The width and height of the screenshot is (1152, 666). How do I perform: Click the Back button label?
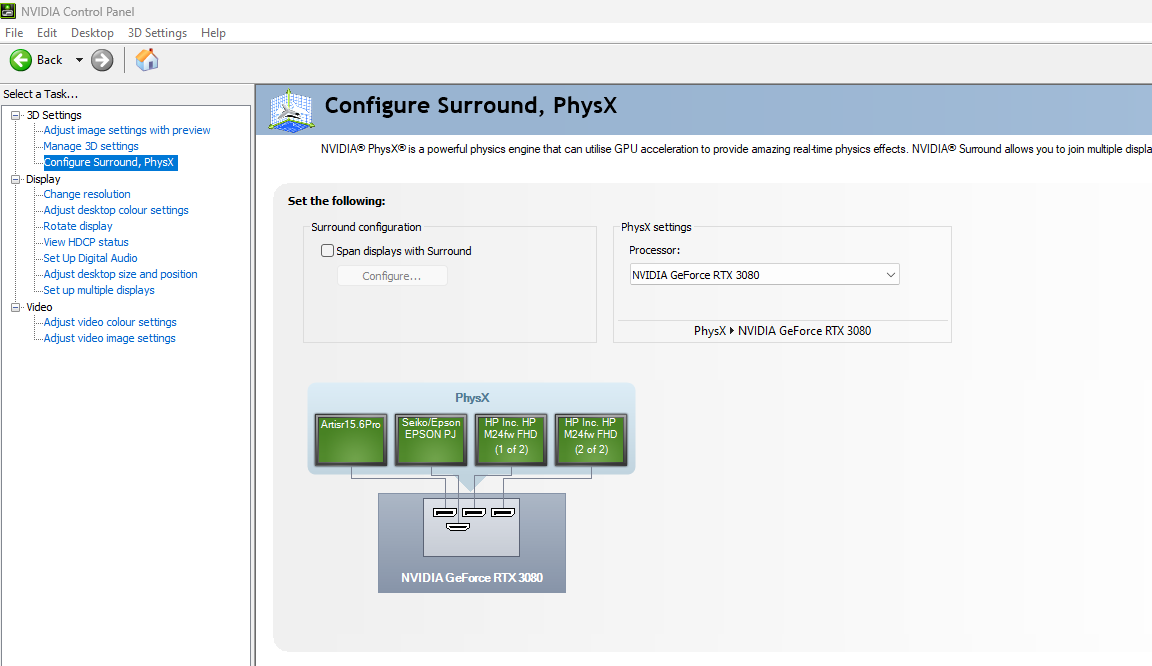point(49,60)
